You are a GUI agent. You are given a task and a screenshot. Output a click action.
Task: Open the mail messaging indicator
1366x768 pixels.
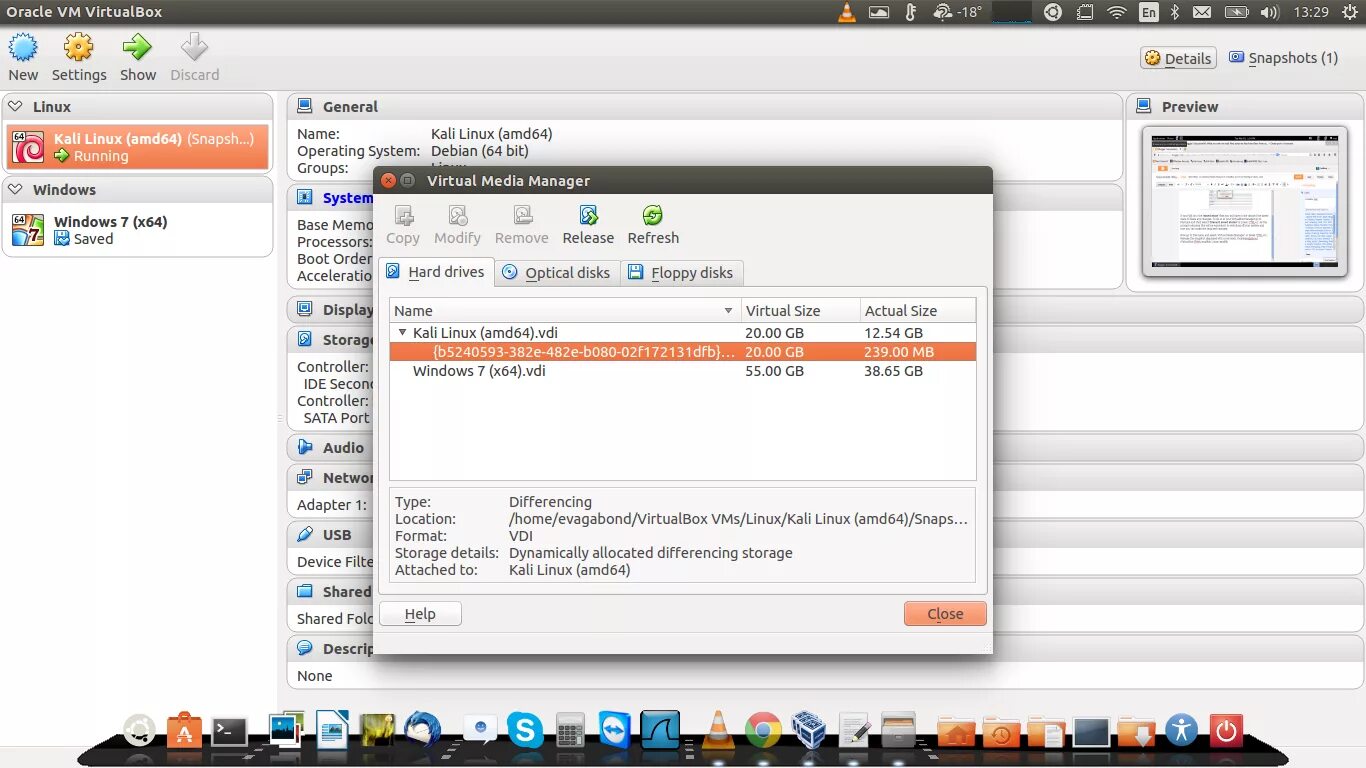coord(1202,12)
